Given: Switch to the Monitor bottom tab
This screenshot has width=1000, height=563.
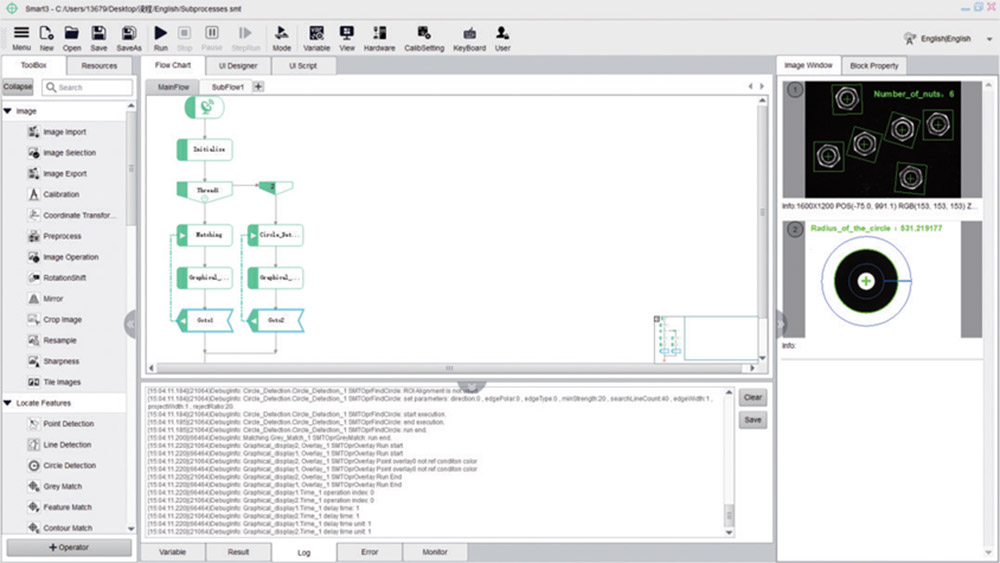Looking at the screenshot, I should pos(435,552).
